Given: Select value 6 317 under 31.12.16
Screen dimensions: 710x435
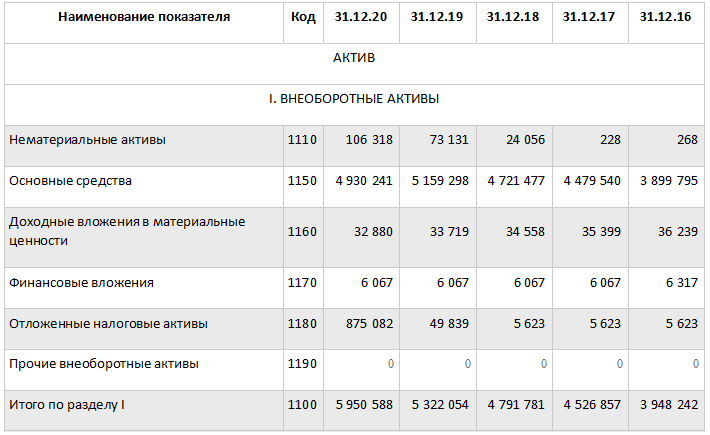Looking at the screenshot, I should point(681,283).
